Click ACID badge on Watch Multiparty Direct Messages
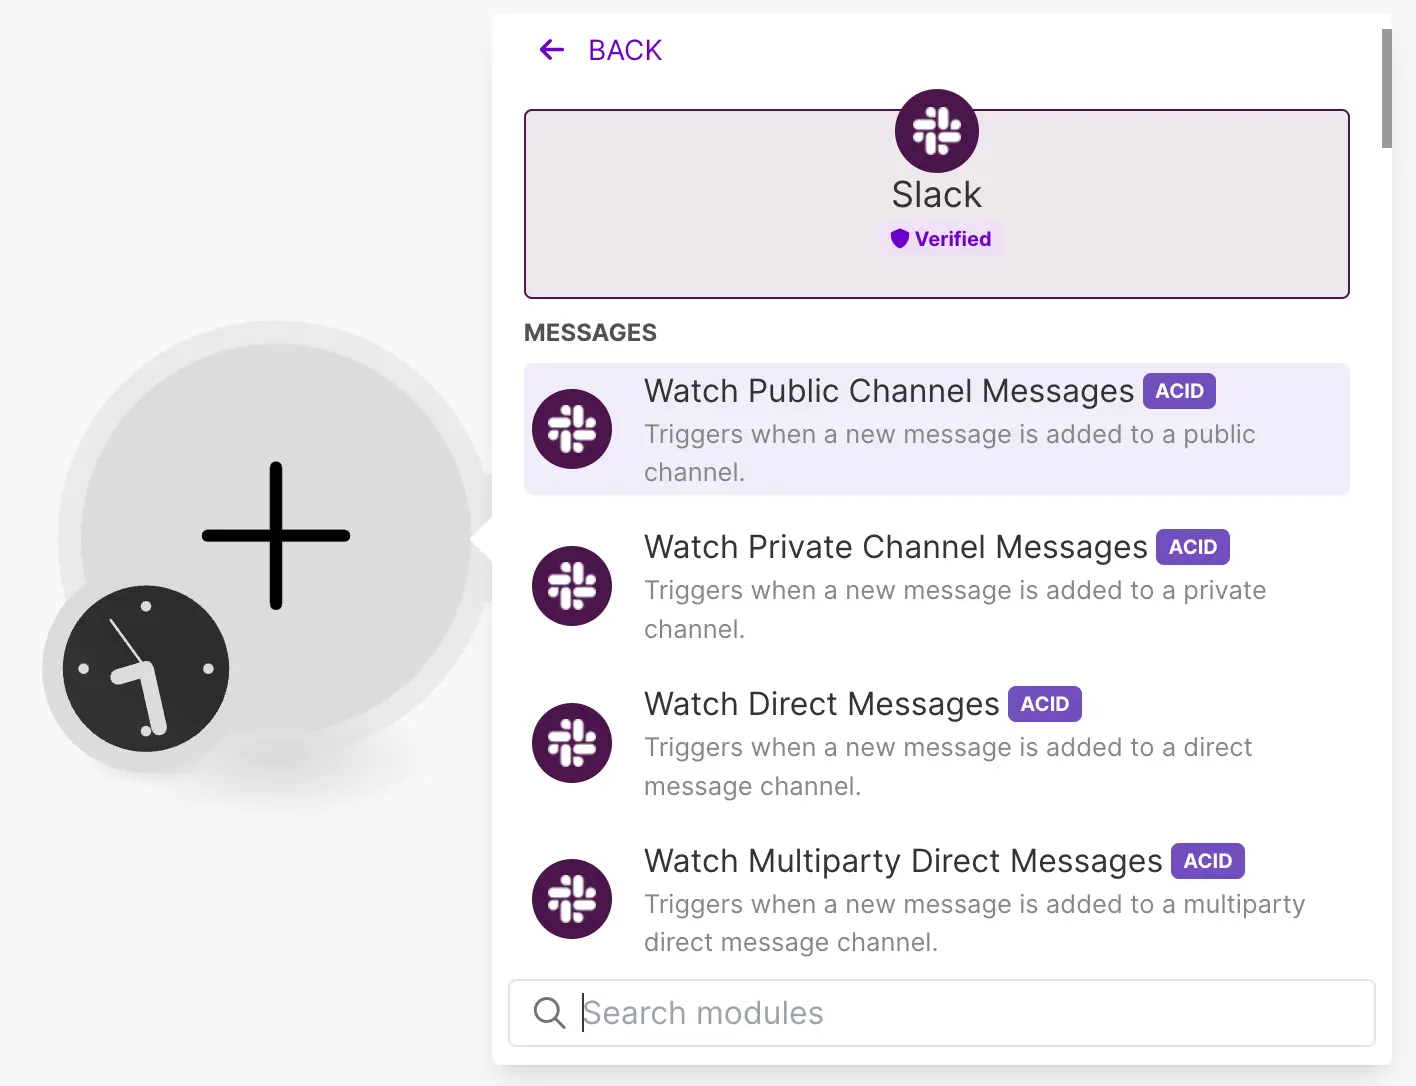The width and height of the screenshot is (1416, 1086). [x=1208, y=861]
